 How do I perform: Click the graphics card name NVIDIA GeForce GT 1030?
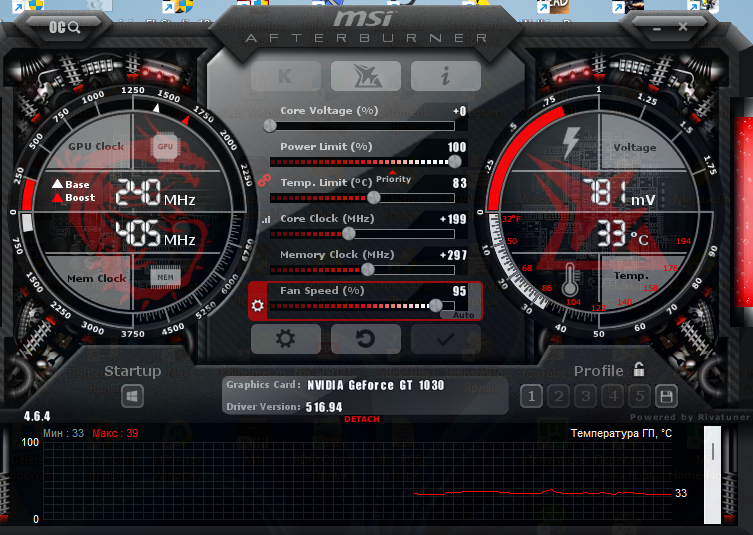coord(376,385)
